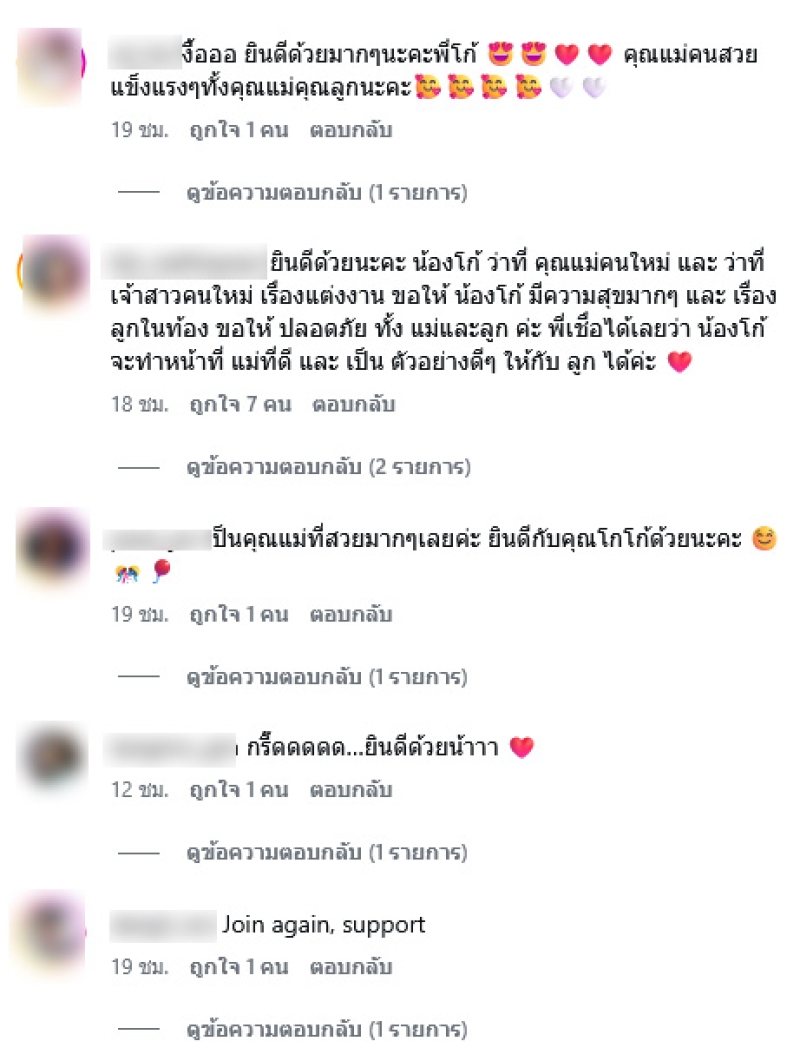This screenshot has height=1061, width=800.
Task: Reply to the 18 ชม. long comment
Action: pos(353,404)
